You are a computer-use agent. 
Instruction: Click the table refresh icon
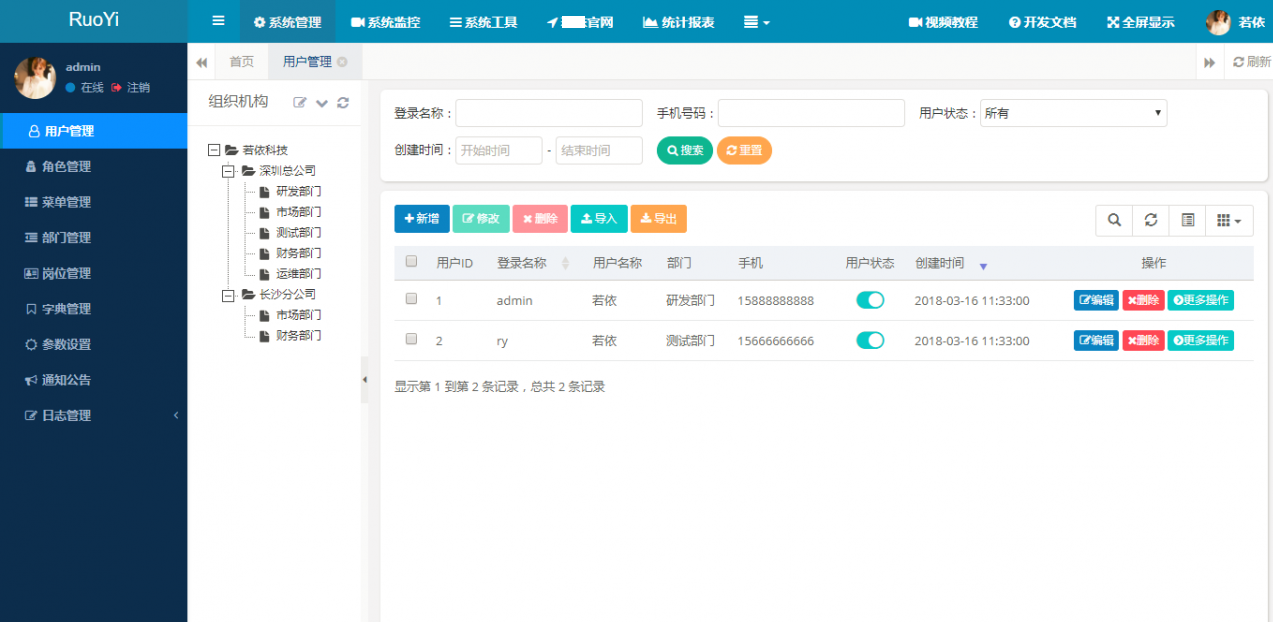pyautogui.click(x=1151, y=220)
